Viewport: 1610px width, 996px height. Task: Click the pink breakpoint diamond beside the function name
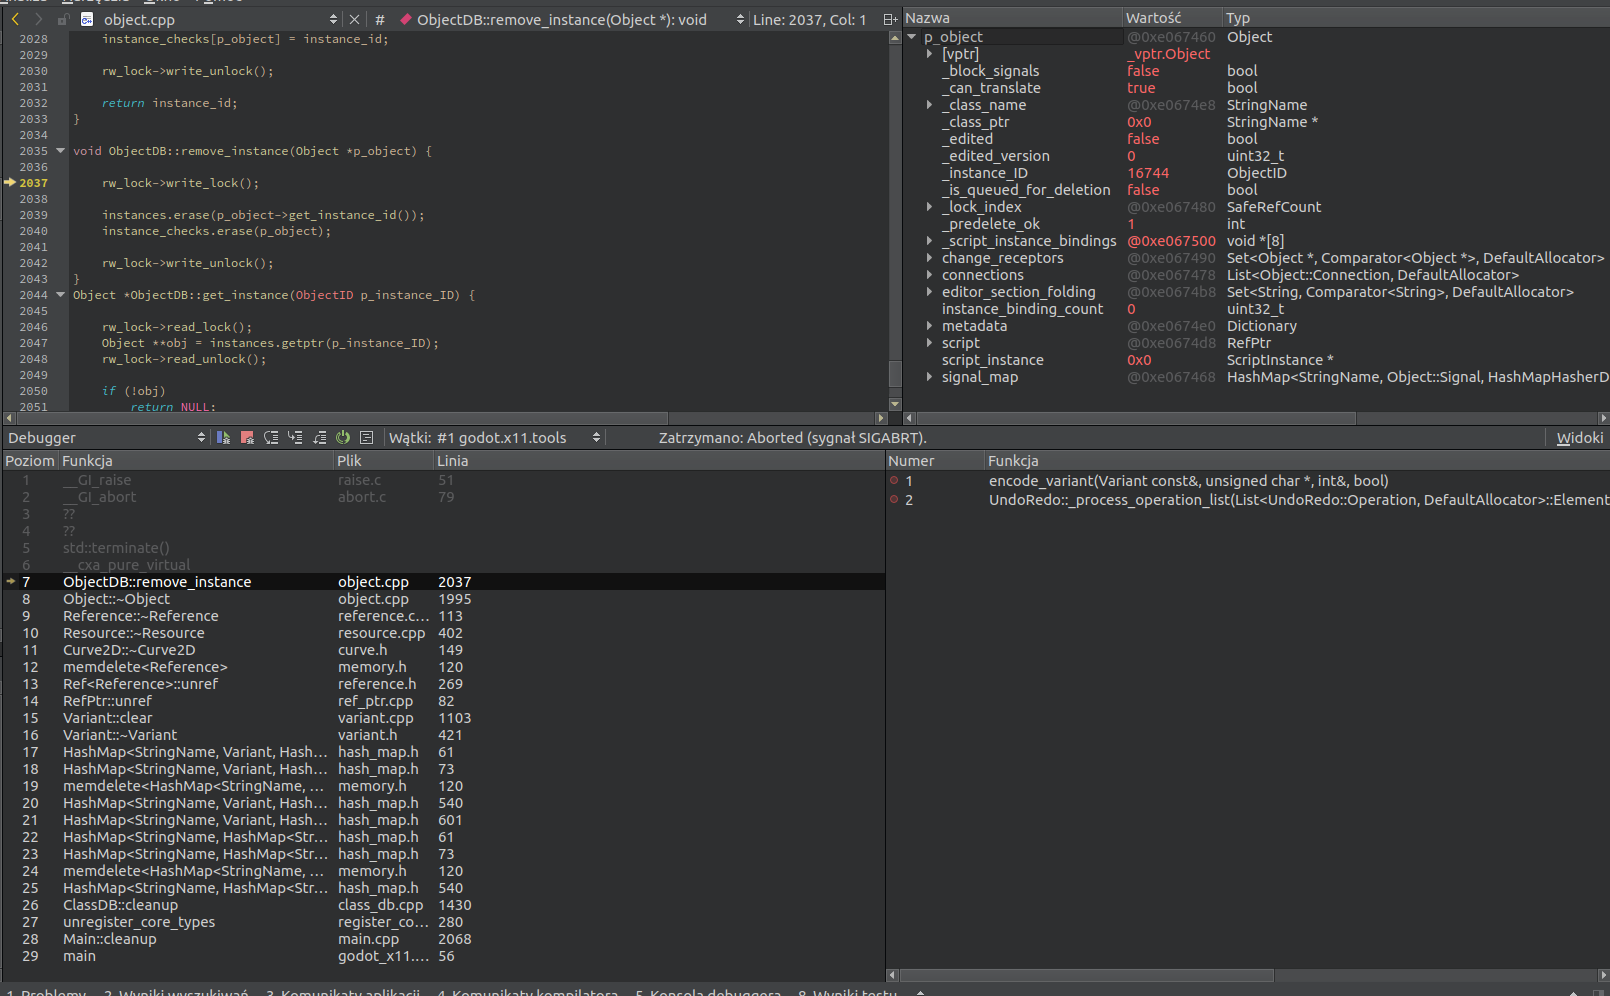(406, 19)
